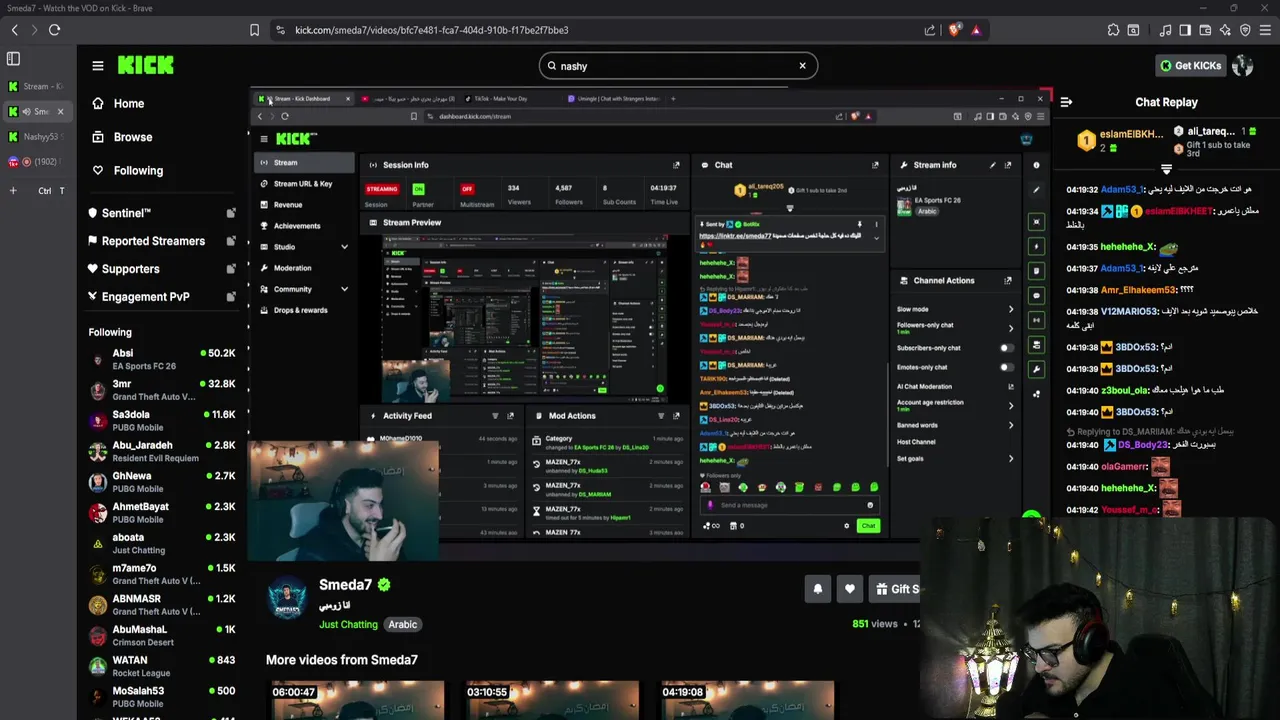Image resolution: width=1280 pixels, height=720 pixels.
Task: Open the user profile avatar menu
Action: click(x=1243, y=66)
